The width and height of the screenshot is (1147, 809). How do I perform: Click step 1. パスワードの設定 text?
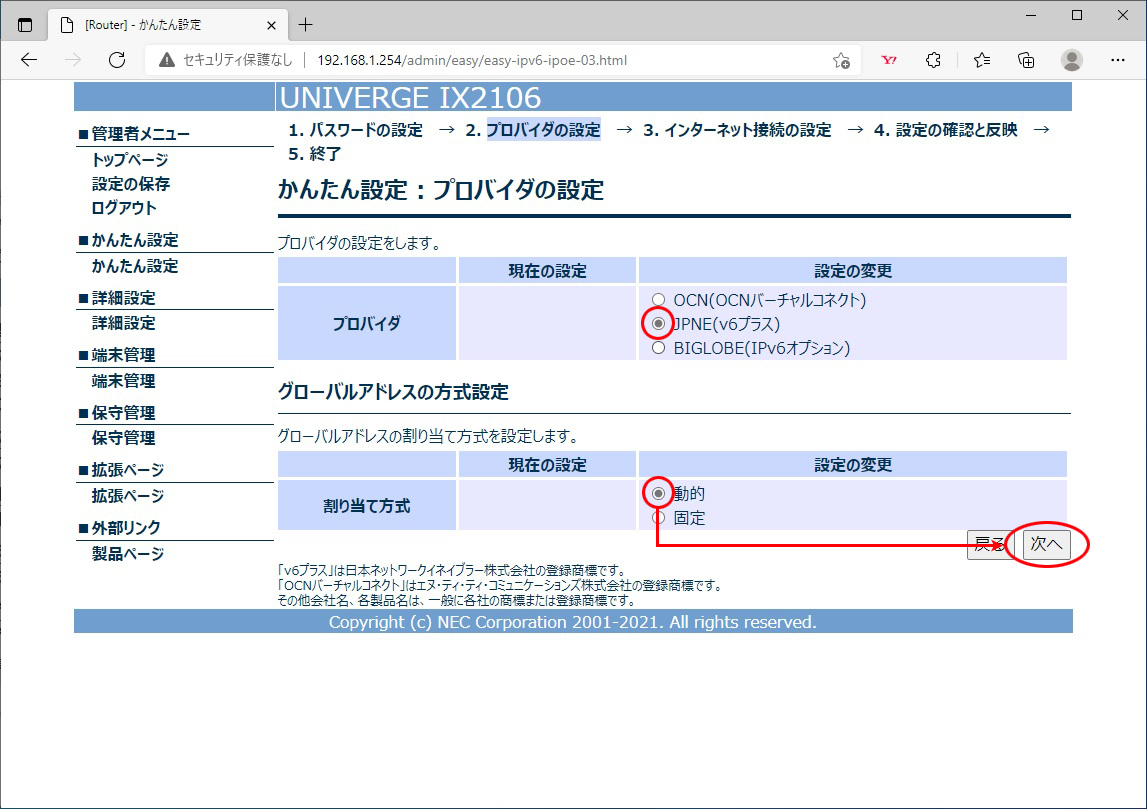[356, 130]
